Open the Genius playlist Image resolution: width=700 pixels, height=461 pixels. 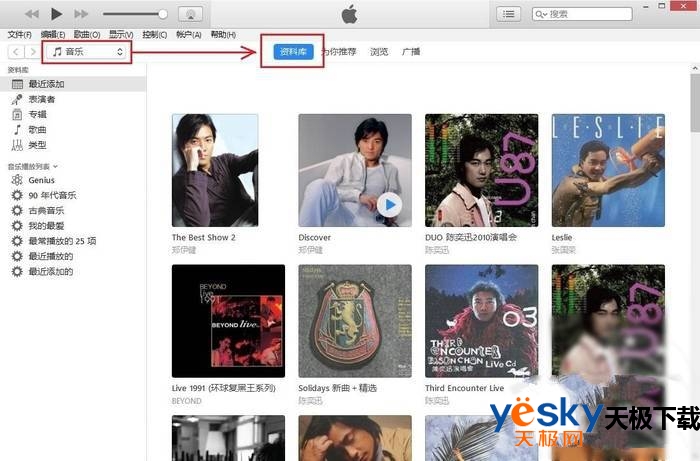coord(73,180)
